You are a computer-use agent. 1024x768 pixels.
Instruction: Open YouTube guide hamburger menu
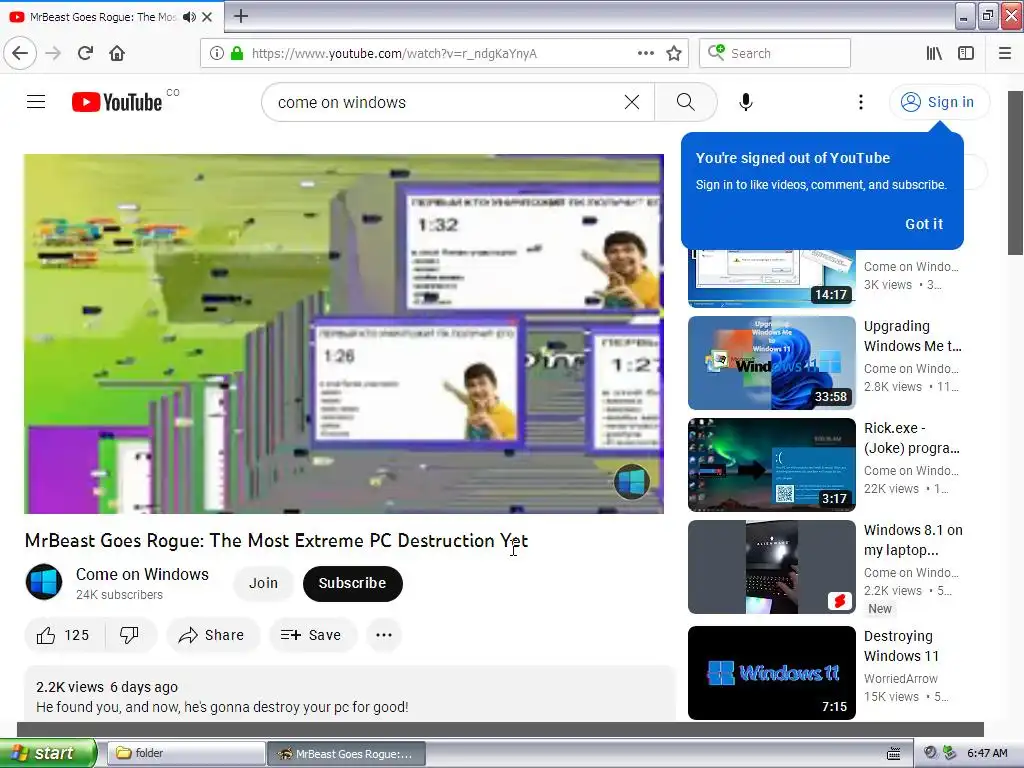(36, 102)
